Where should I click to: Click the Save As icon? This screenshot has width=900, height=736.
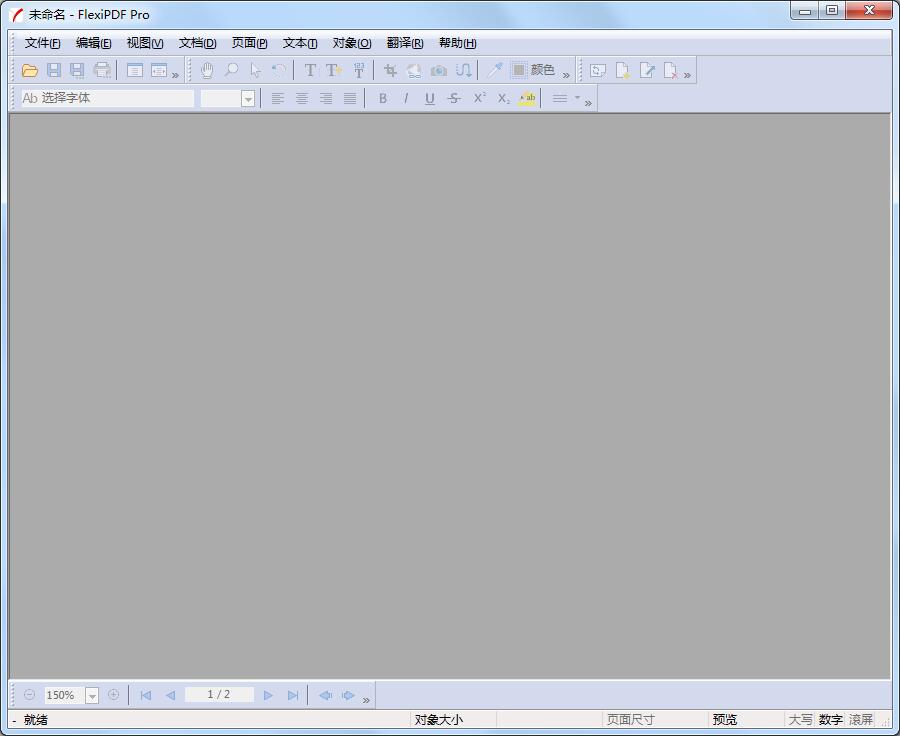tap(77, 70)
